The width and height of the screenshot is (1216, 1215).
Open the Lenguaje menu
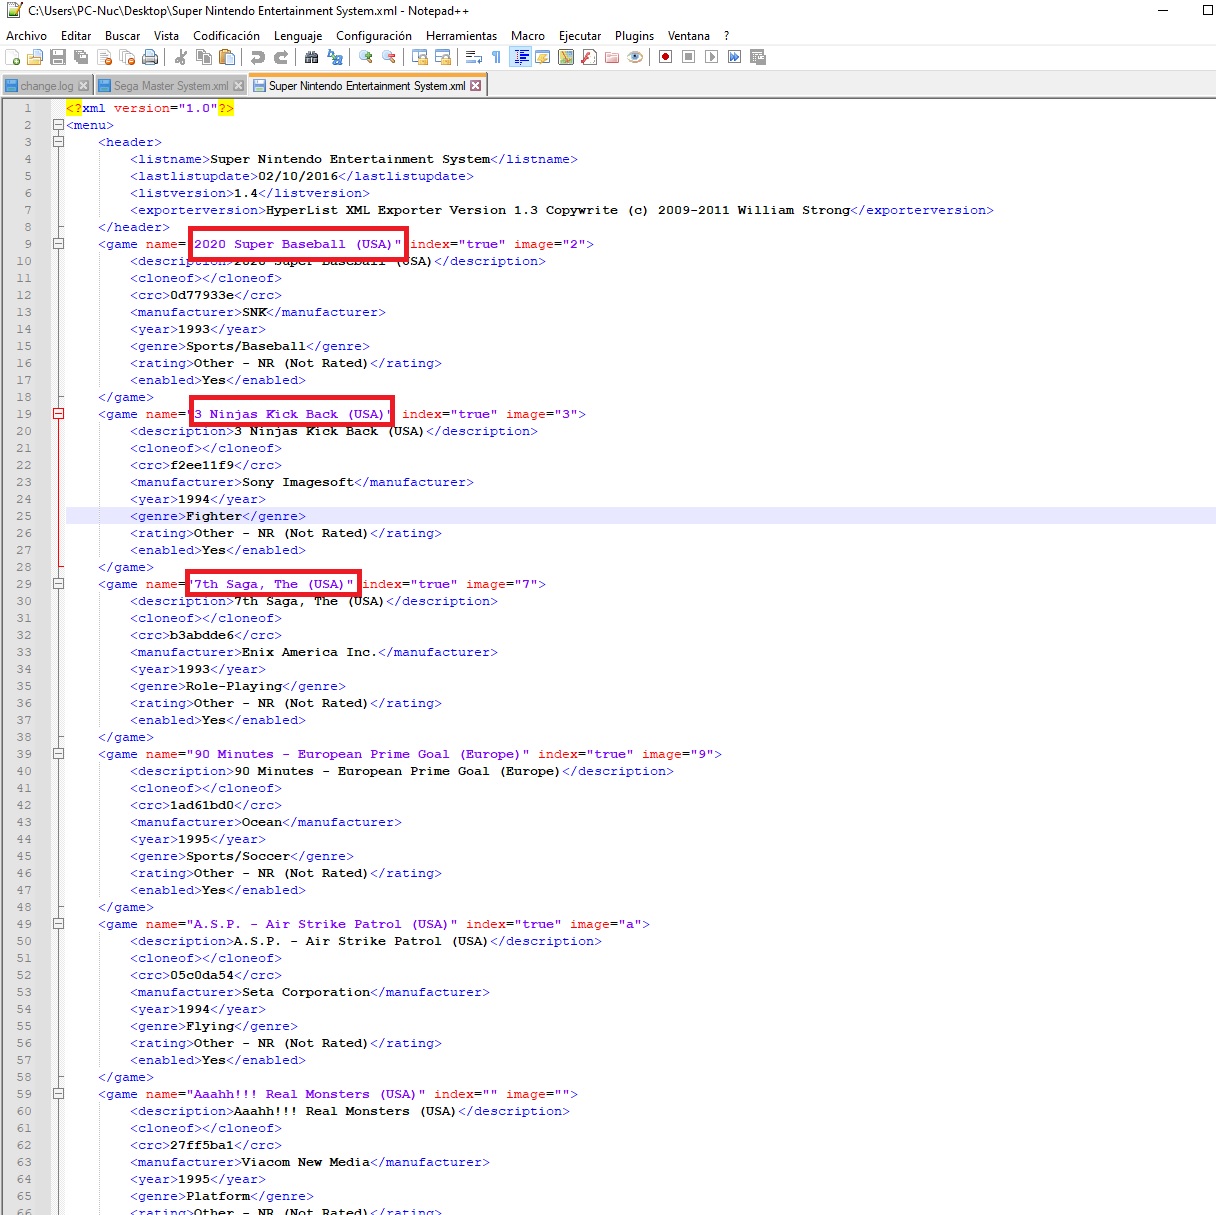tap(298, 35)
